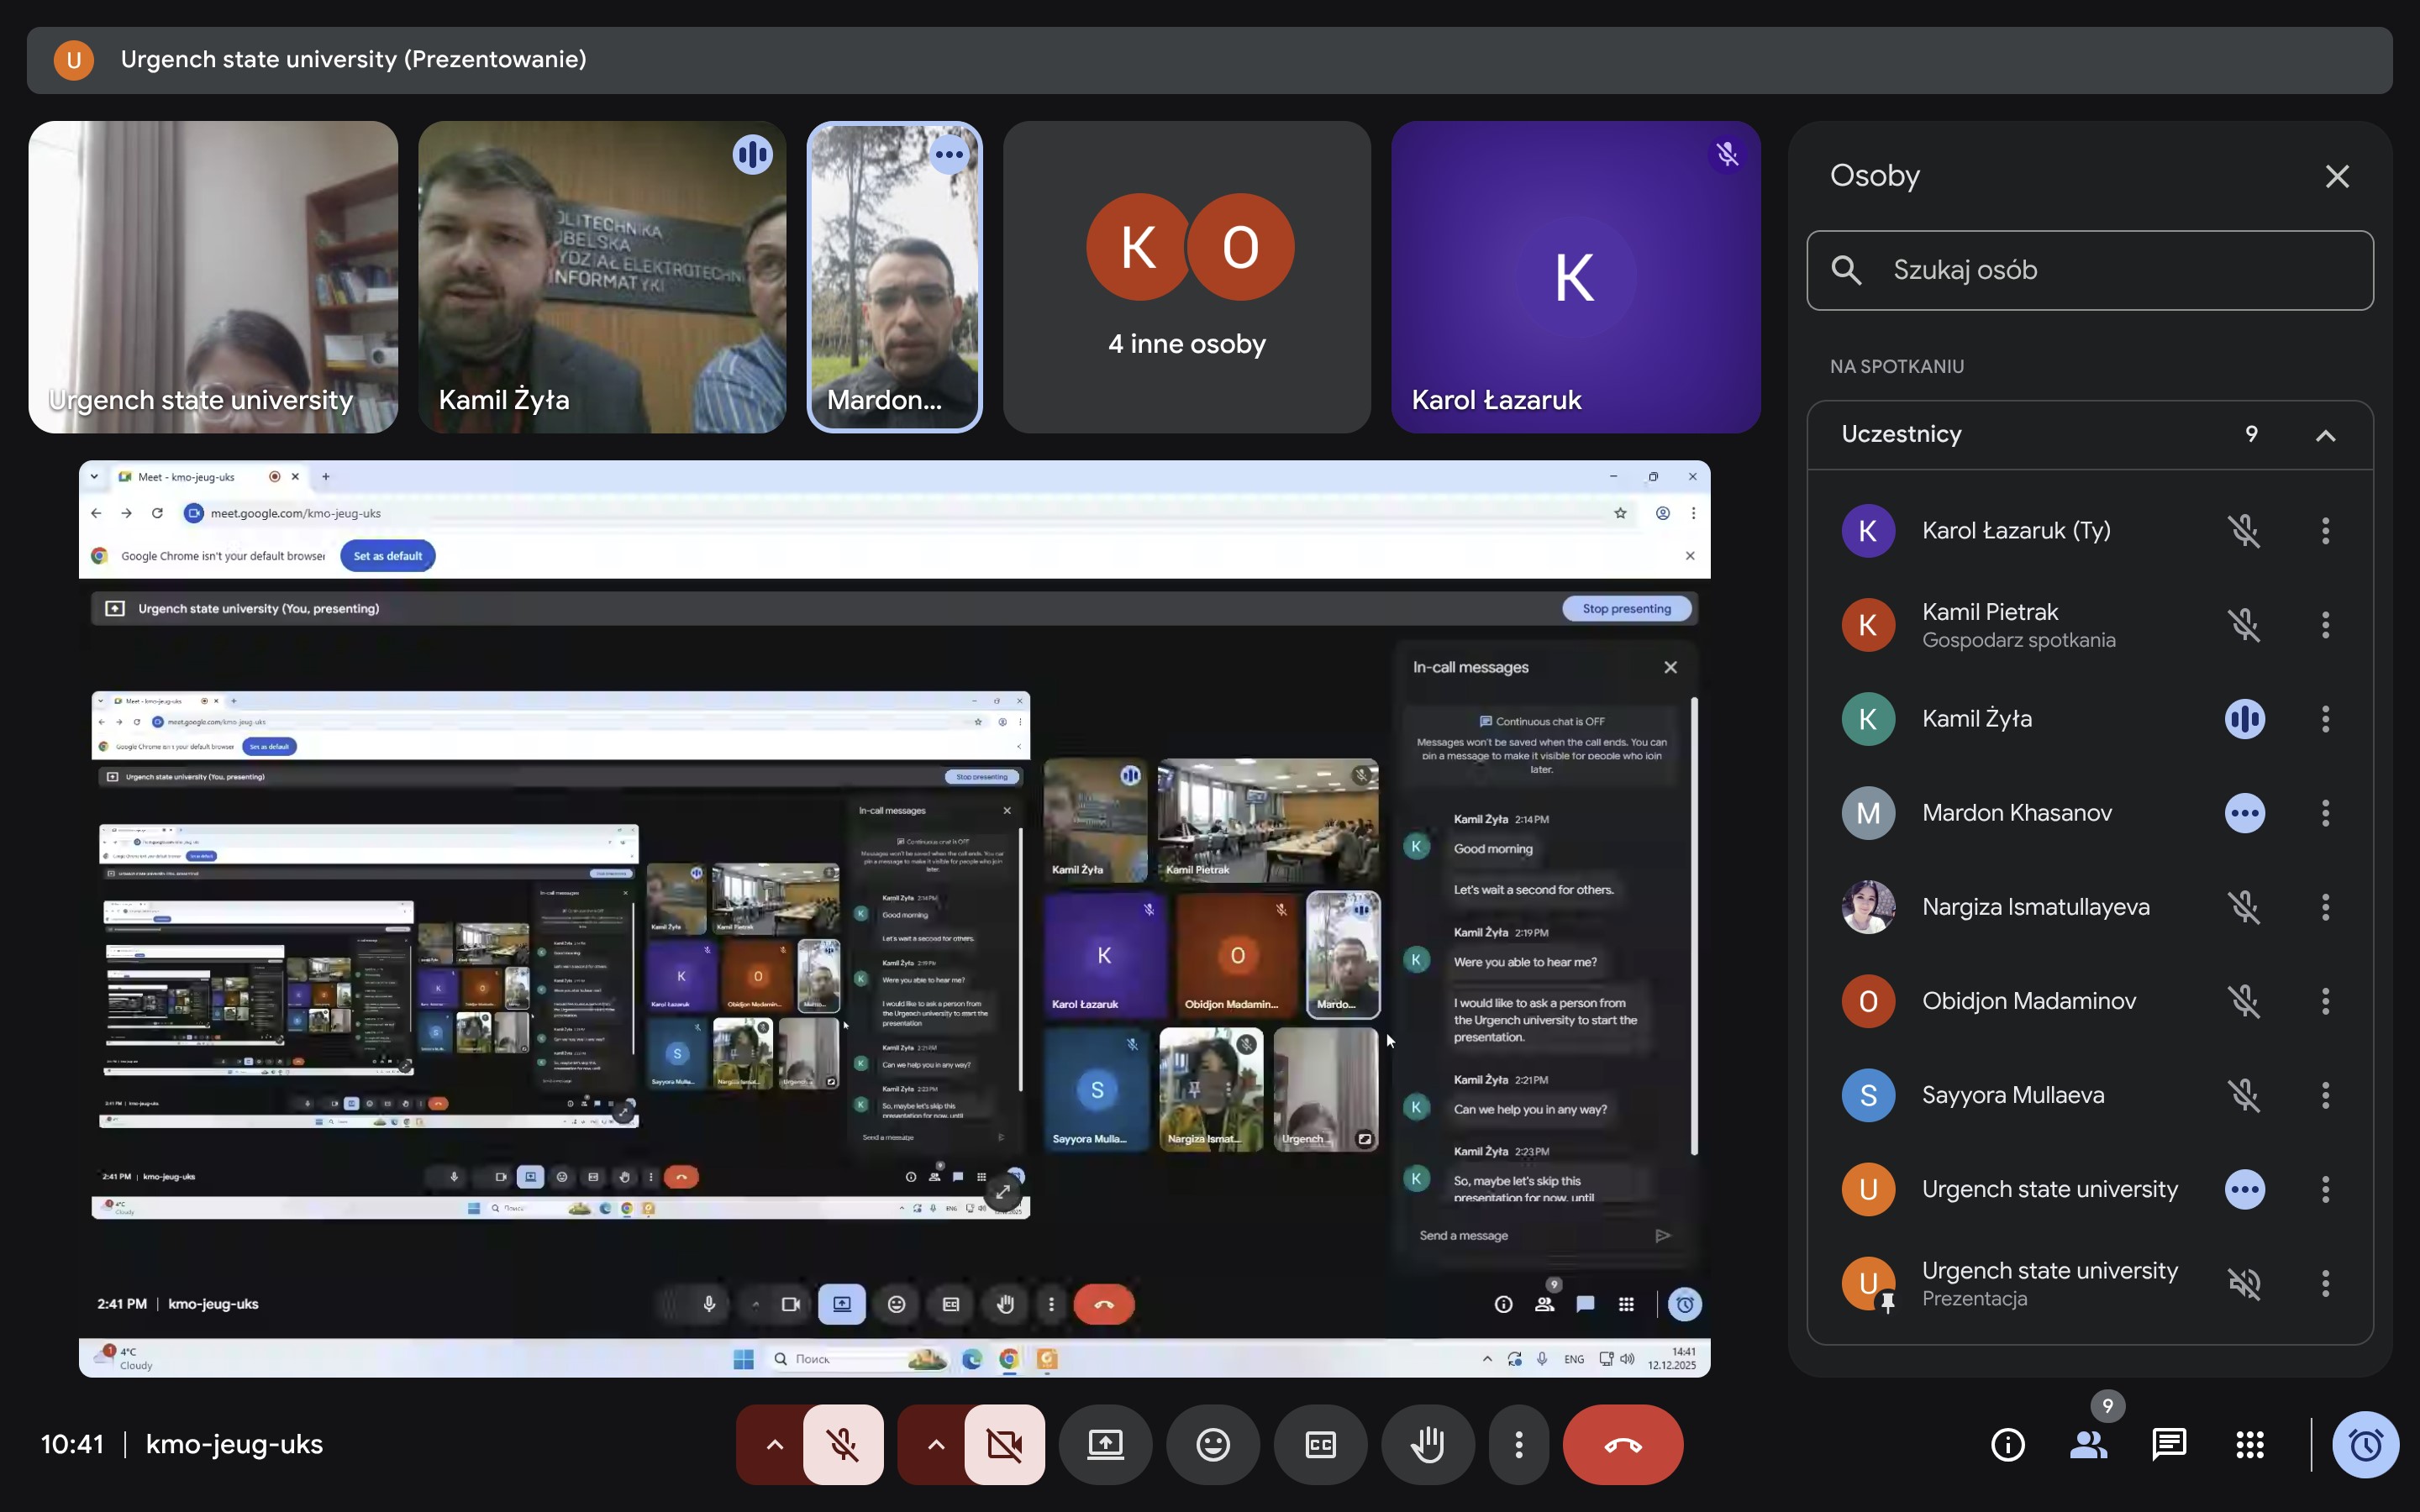Unmute your microphone
Screen dimensions: 2420x1512
(x=843, y=1444)
